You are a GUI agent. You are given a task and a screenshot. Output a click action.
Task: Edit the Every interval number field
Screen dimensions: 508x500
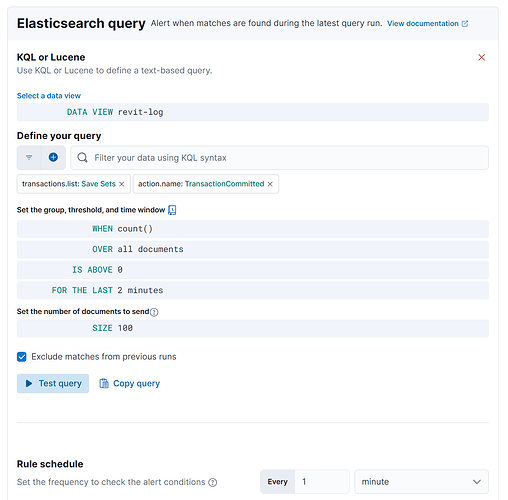click(x=322, y=482)
